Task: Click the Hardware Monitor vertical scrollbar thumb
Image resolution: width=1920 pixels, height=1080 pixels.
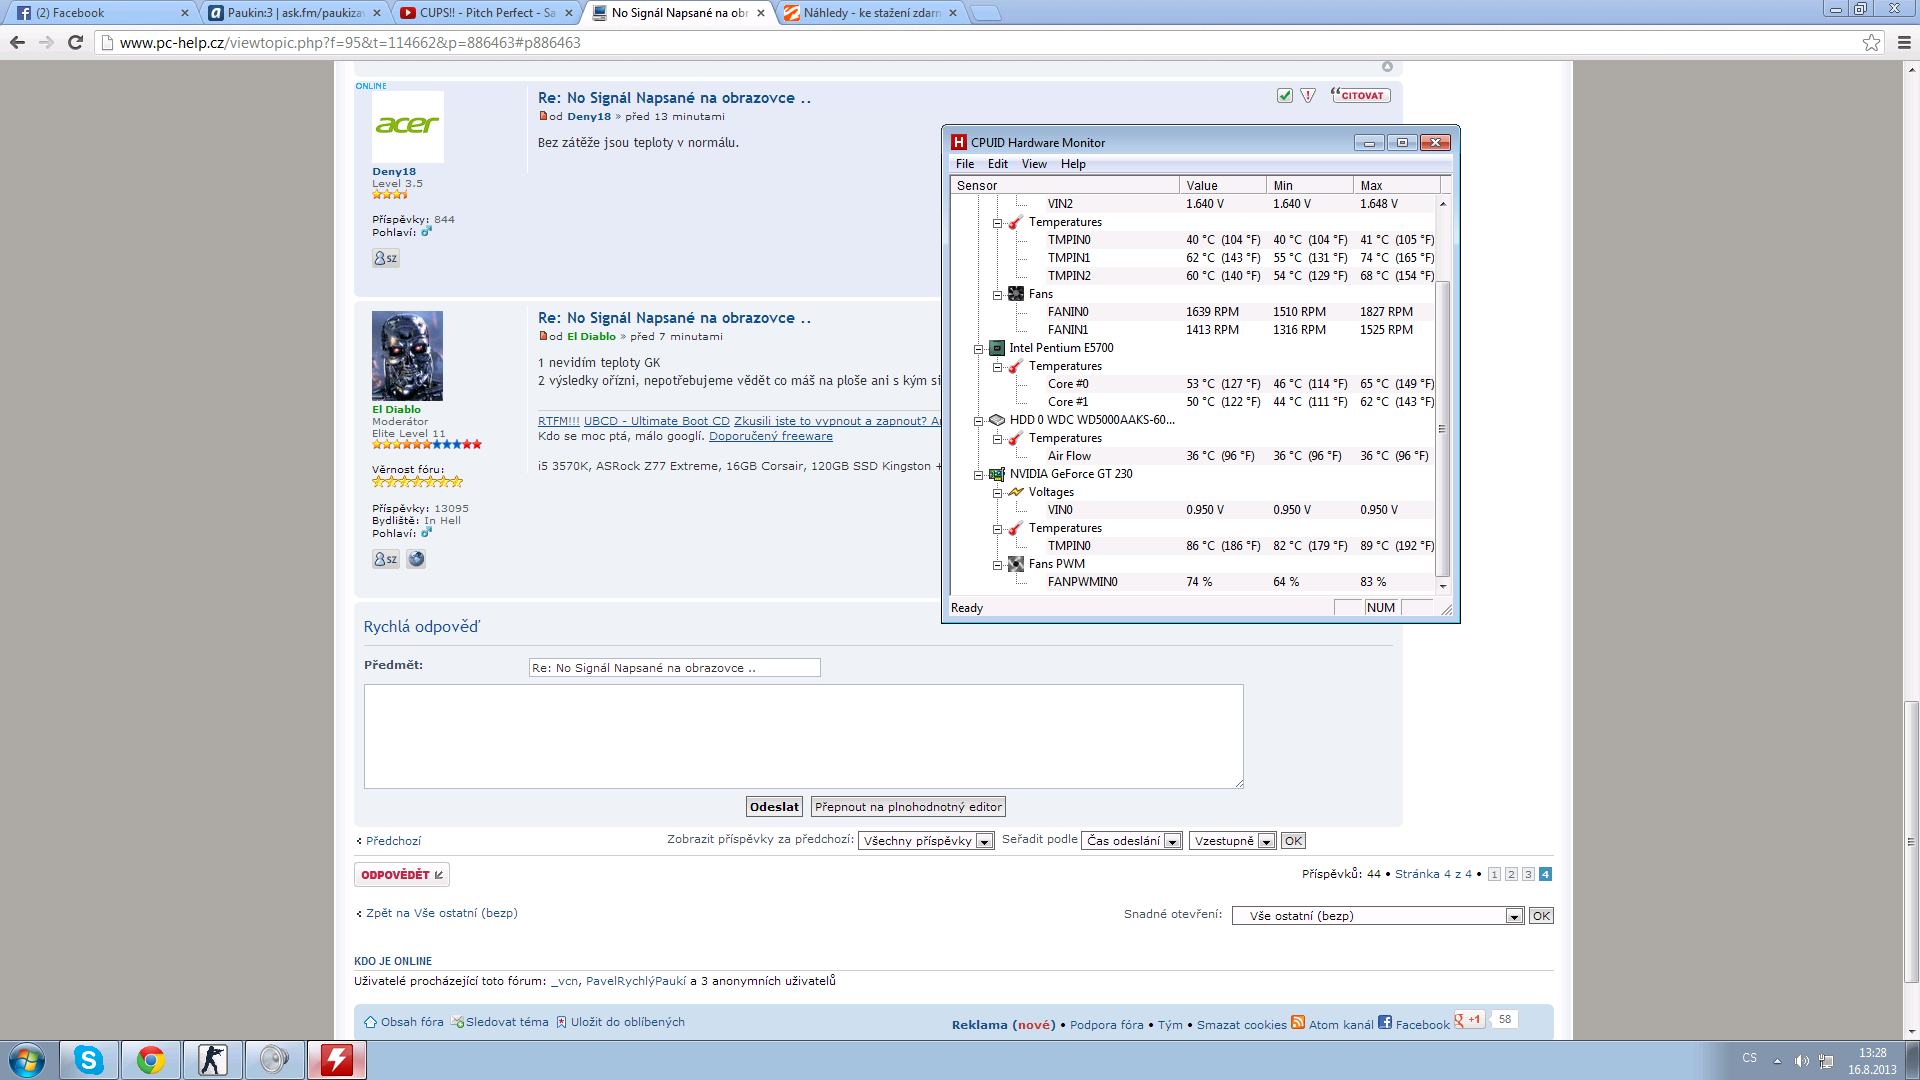Action: [x=1442, y=428]
